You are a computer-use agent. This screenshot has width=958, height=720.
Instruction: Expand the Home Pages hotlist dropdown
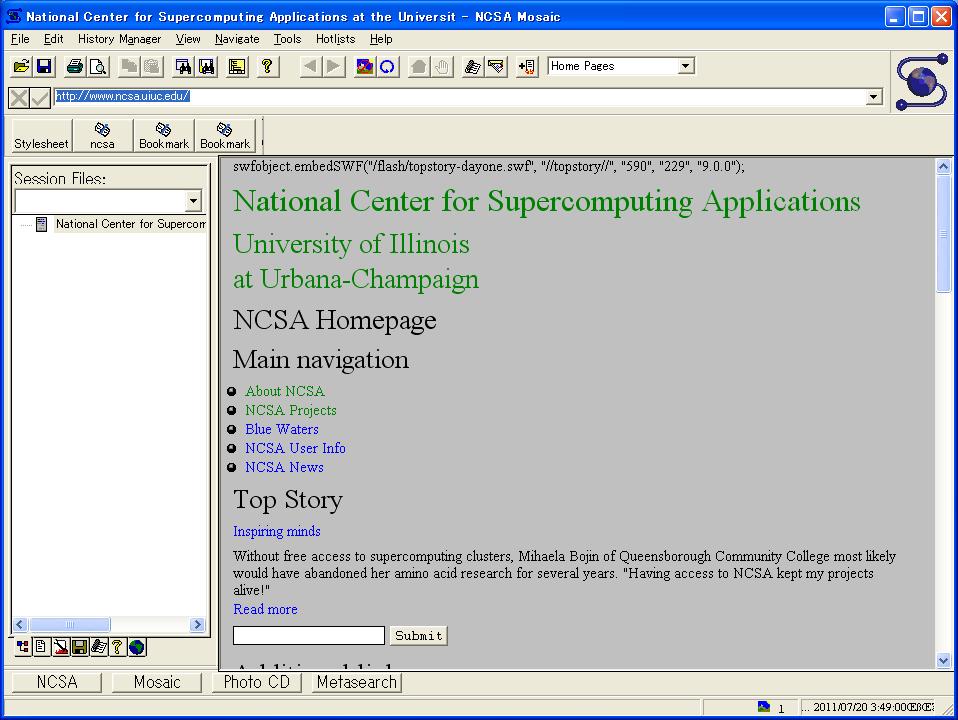[x=686, y=66]
